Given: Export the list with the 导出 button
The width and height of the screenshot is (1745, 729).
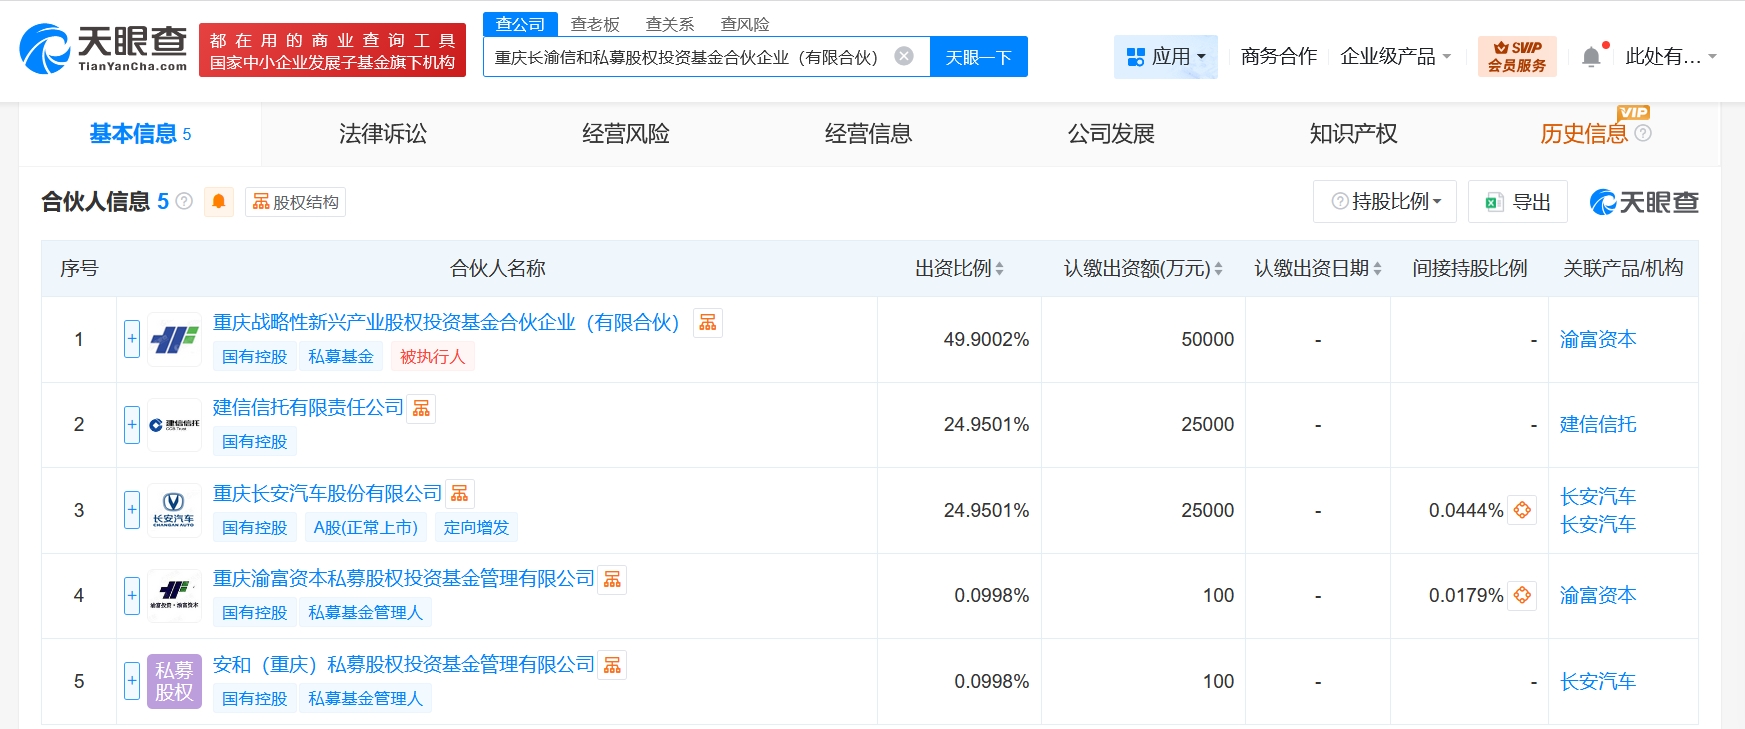Looking at the screenshot, I should pyautogui.click(x=1518, y=202).
